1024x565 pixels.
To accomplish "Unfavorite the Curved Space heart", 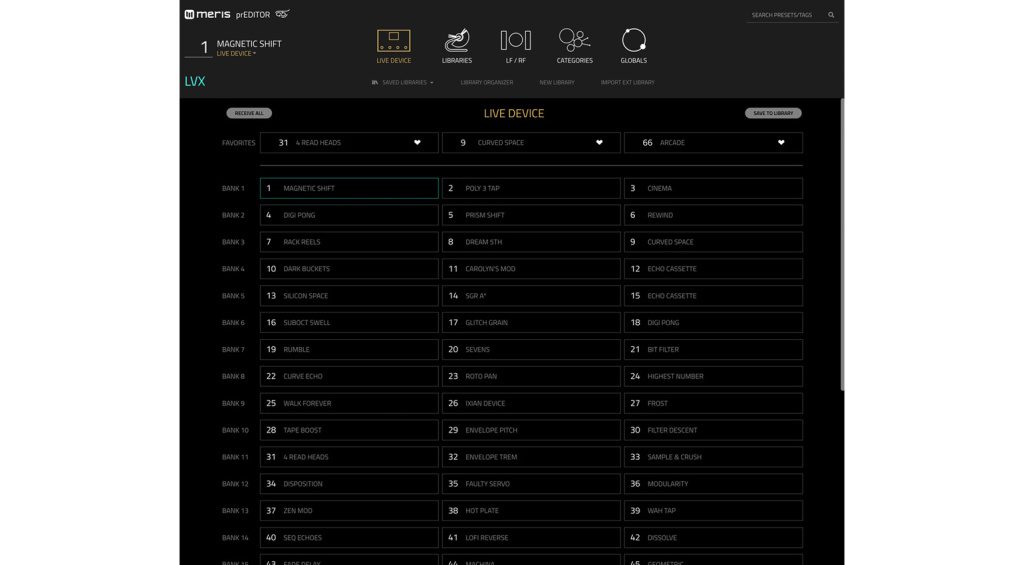I will coord(599,142).
